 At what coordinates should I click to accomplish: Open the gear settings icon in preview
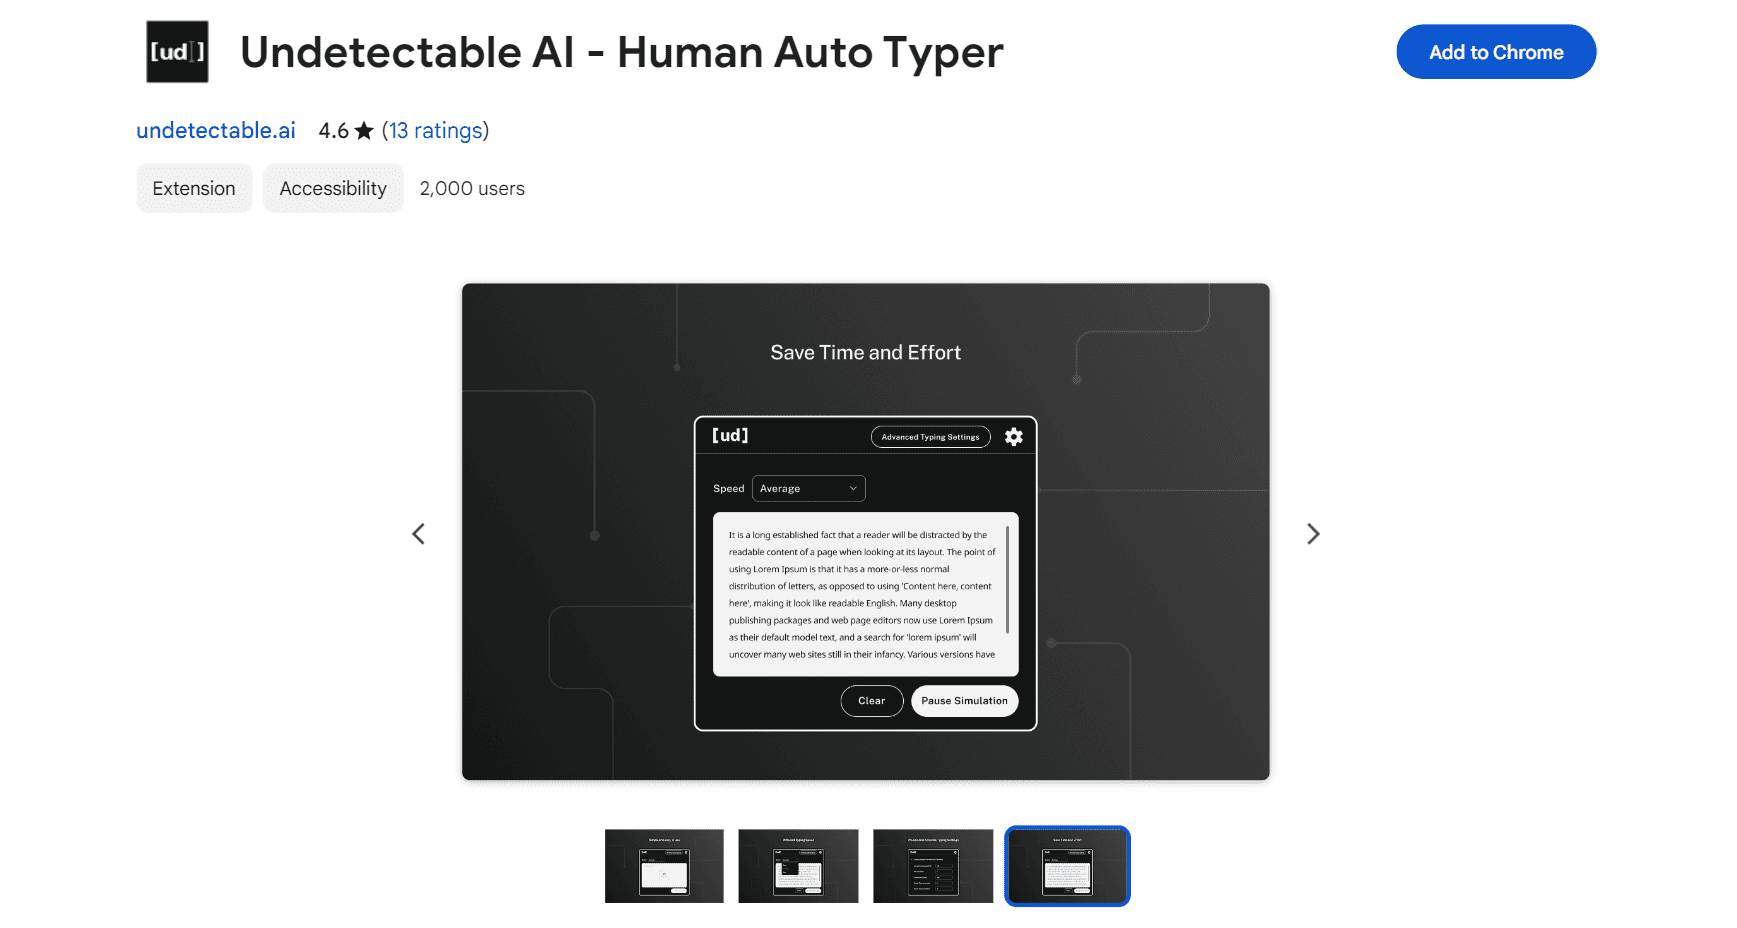click(x=1013, y=437)
